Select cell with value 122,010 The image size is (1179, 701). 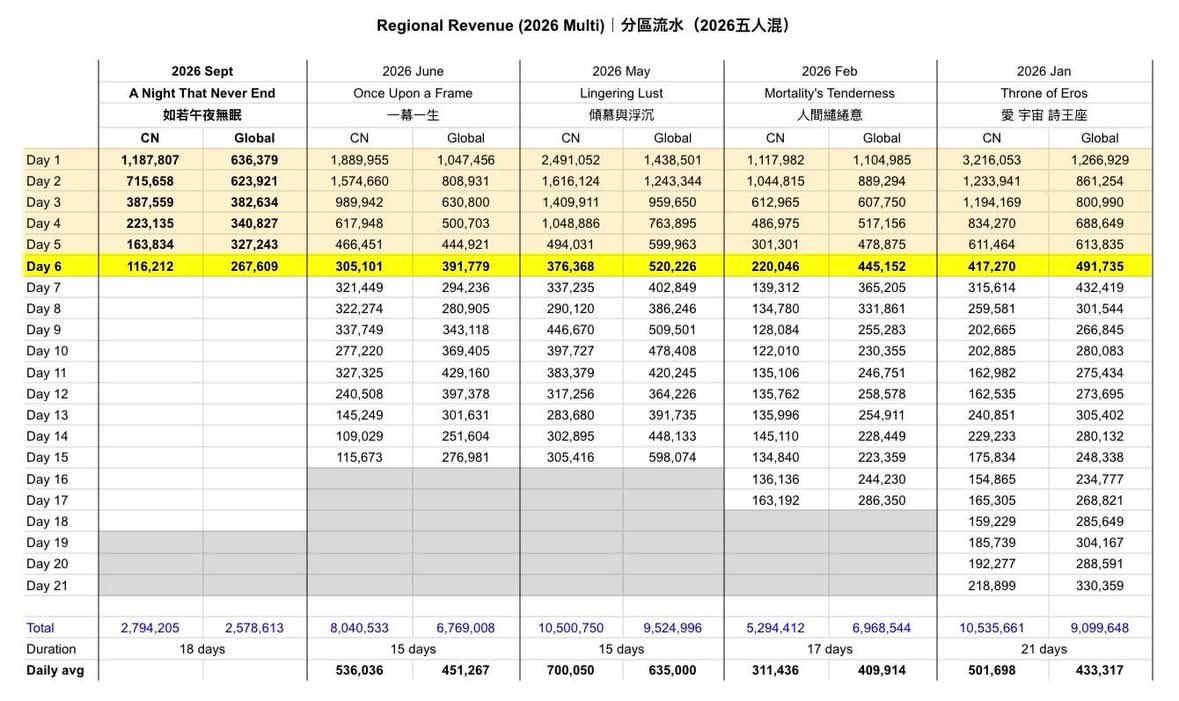[x=775, y=350]
